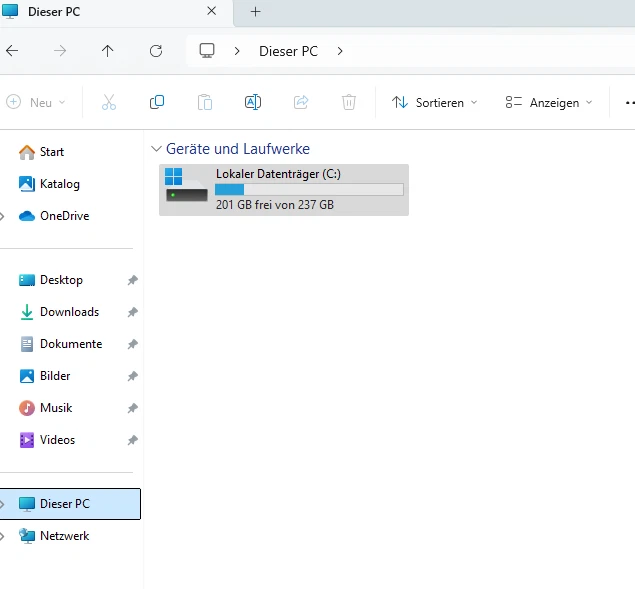
Task: Open the Dokumente quick access folder
Action: 61,344
